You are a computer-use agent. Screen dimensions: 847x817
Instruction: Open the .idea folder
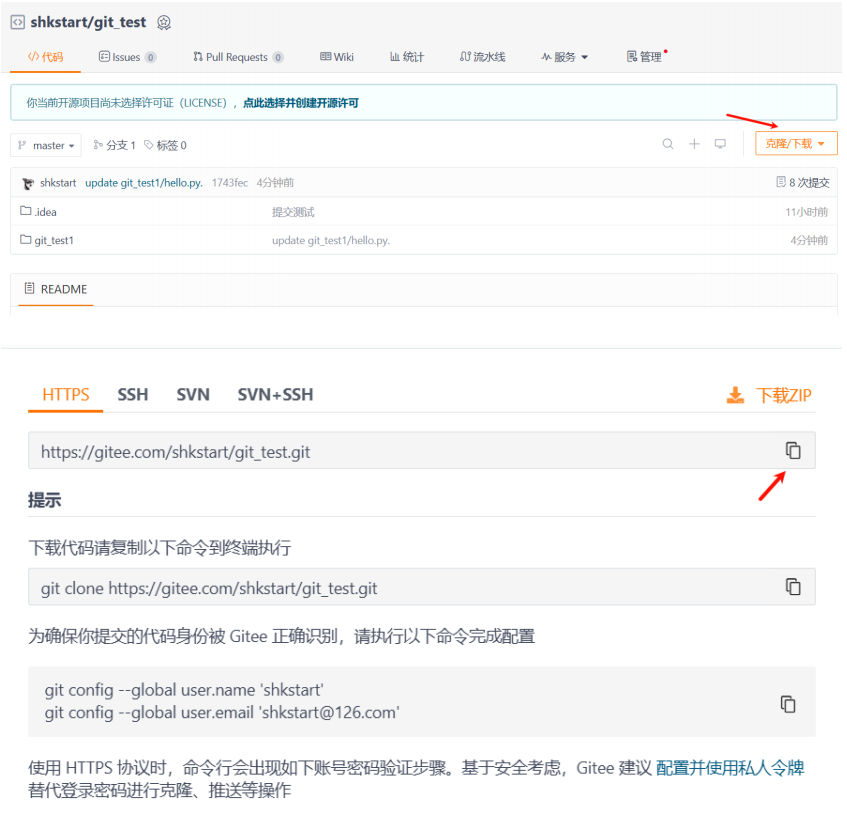(x=38, y=211)
